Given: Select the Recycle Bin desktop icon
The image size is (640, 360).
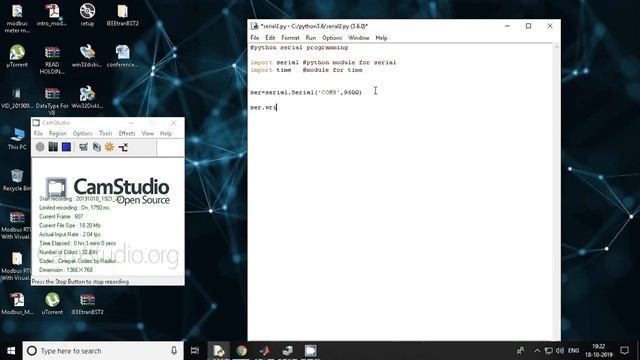Looking at the screenshot, I should (x=16, y=180).
